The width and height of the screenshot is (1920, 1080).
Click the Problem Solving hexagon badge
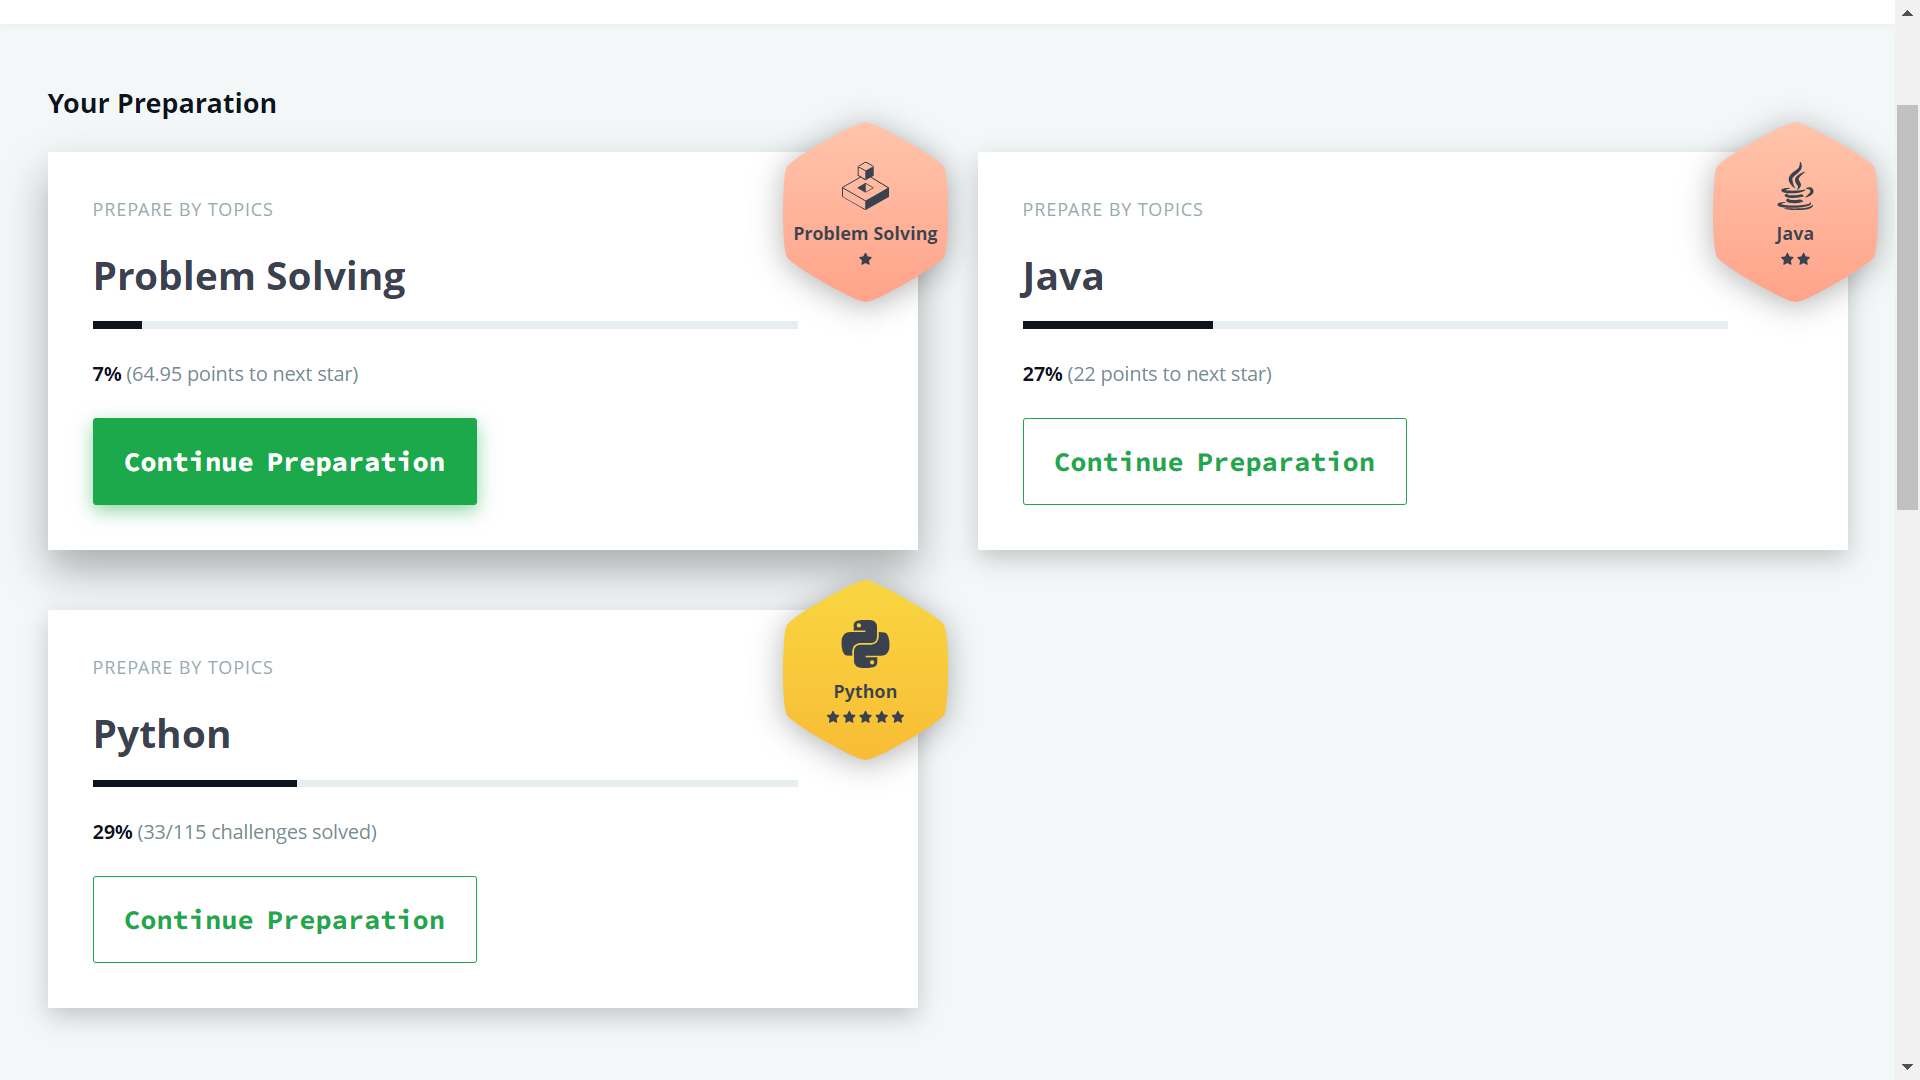[x=865, y=212]
